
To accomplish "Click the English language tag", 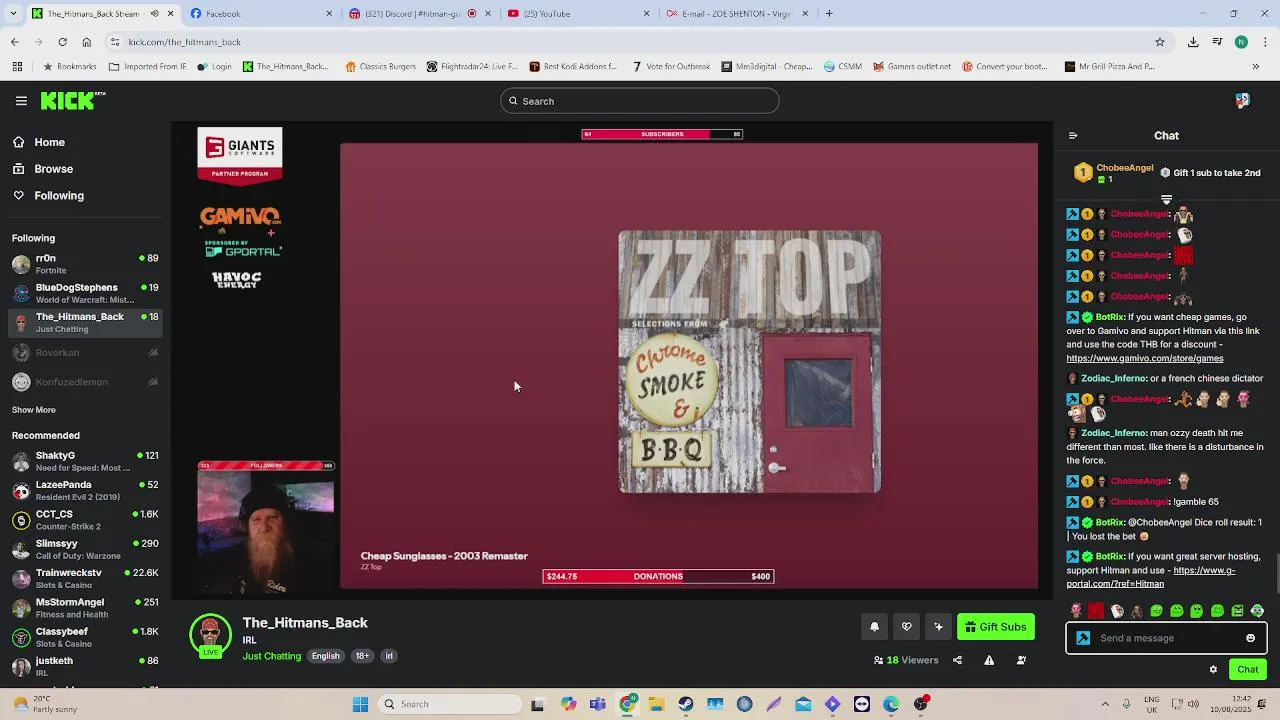I will tap(325, 656).
